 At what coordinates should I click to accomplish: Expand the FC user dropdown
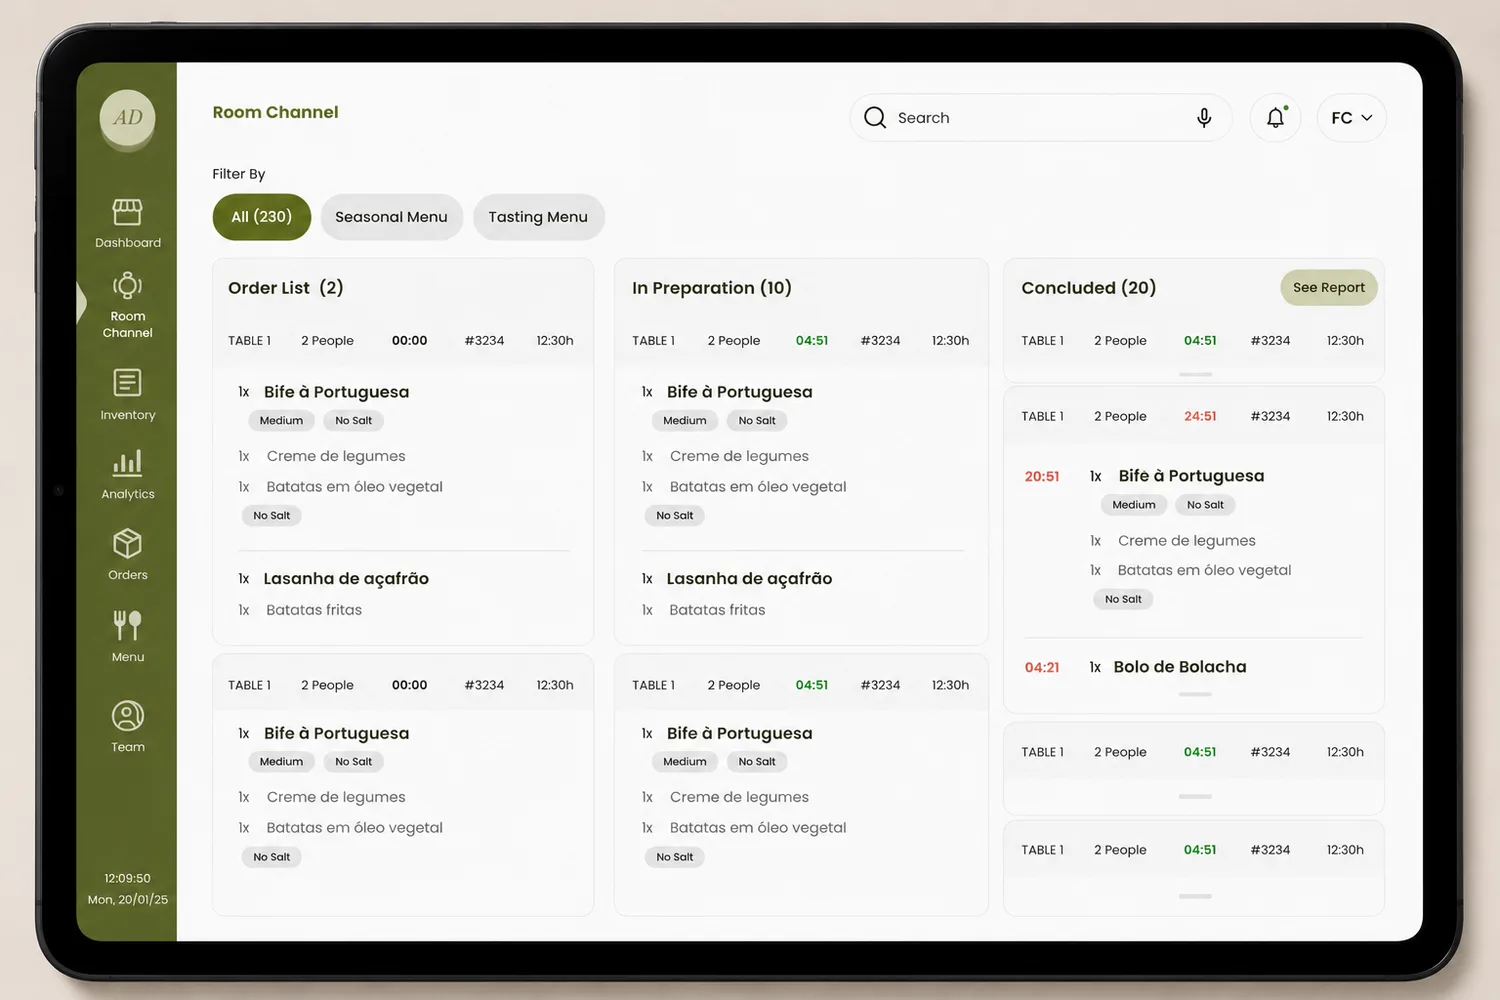click(x=1351, y=118)
